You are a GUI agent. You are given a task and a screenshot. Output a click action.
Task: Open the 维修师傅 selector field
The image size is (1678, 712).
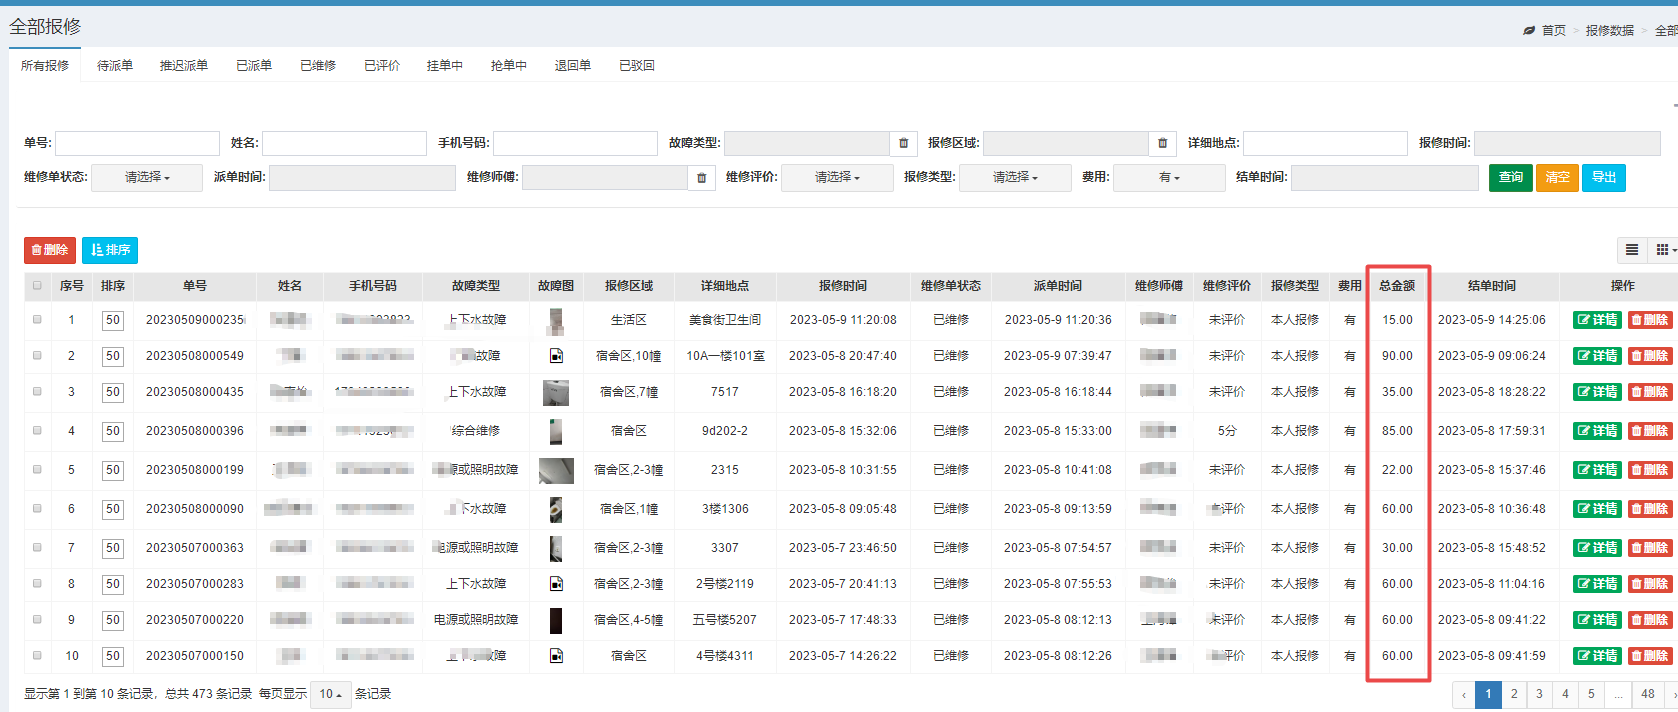pyautogui.click(x=604, y=178)
